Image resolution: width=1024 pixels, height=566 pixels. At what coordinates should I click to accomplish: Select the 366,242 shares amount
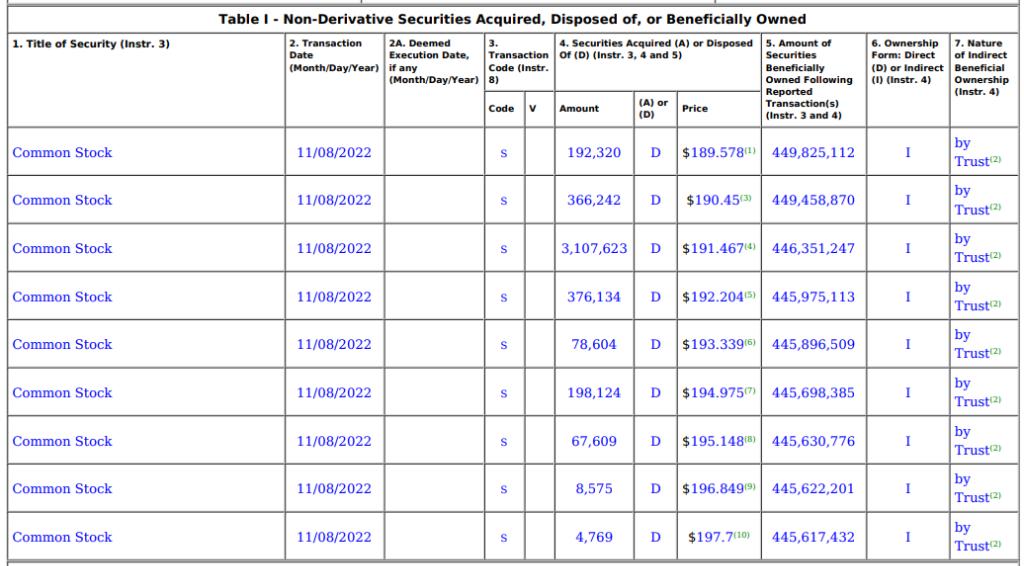pyautogui.click(x=594, y=200)
